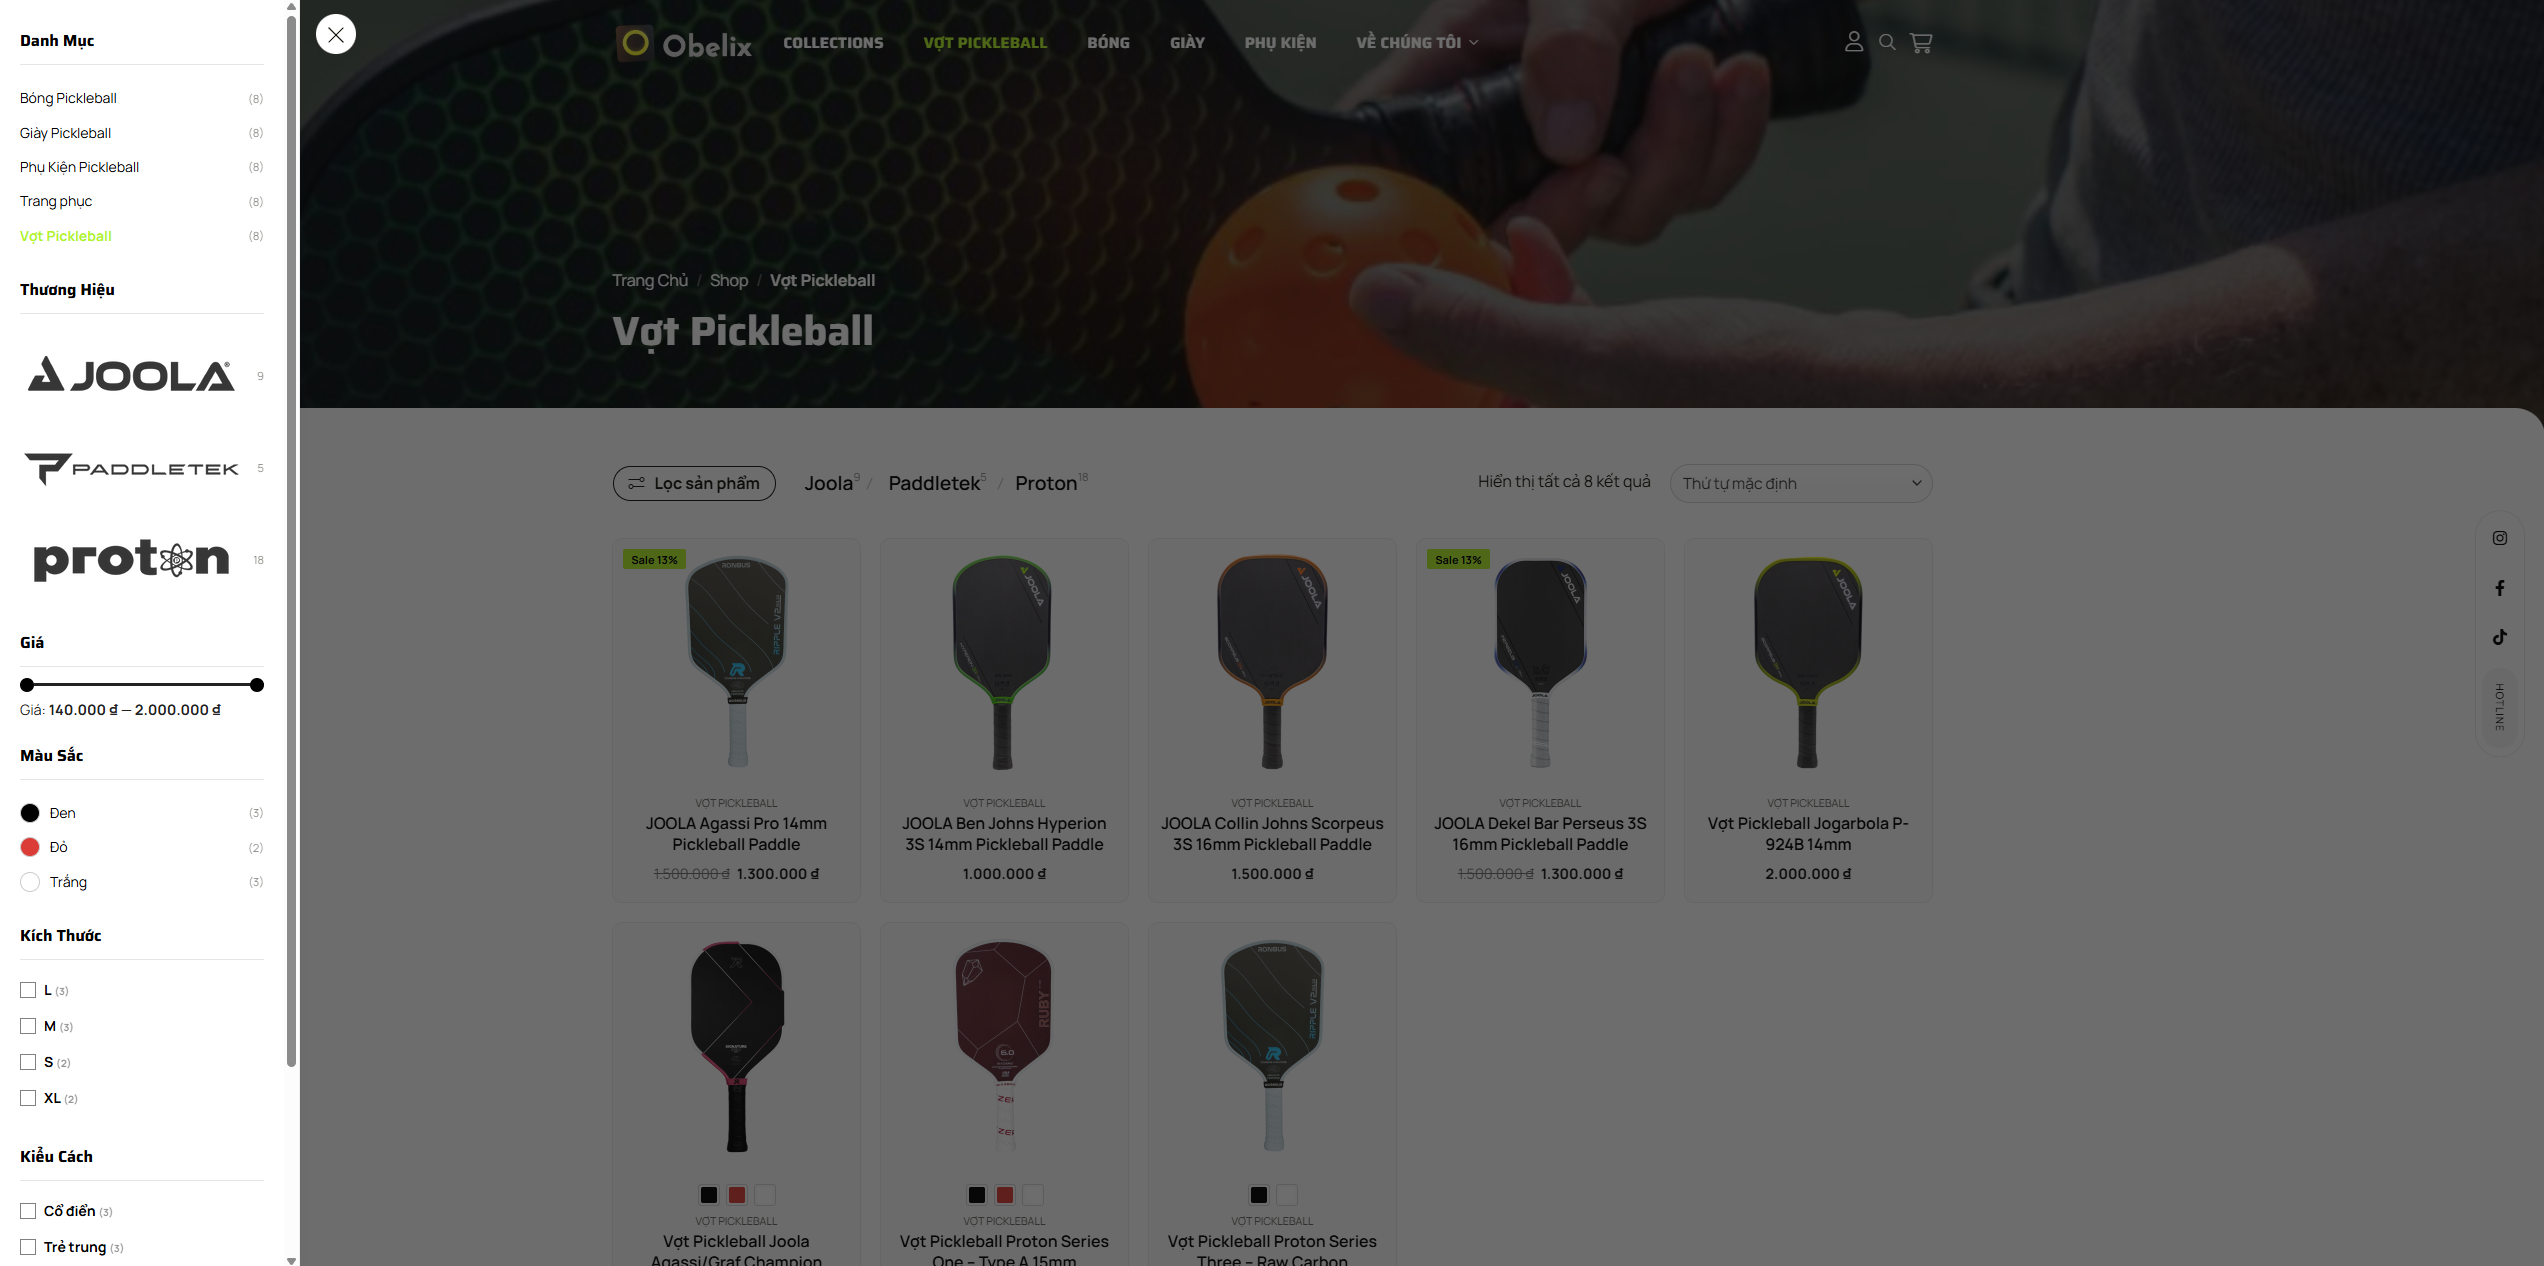
Task: Check the XL size checkbox
Action: tap(28, 1098)
